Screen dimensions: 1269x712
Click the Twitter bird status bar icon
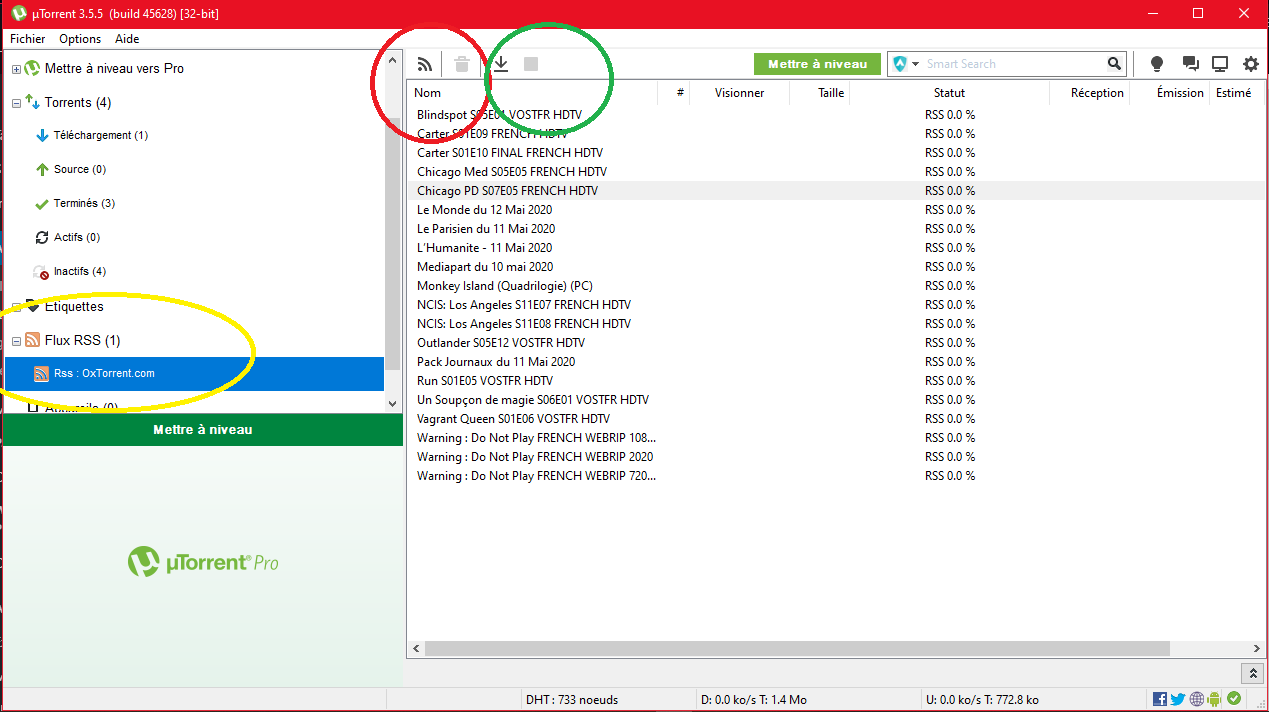point(1178,699)
